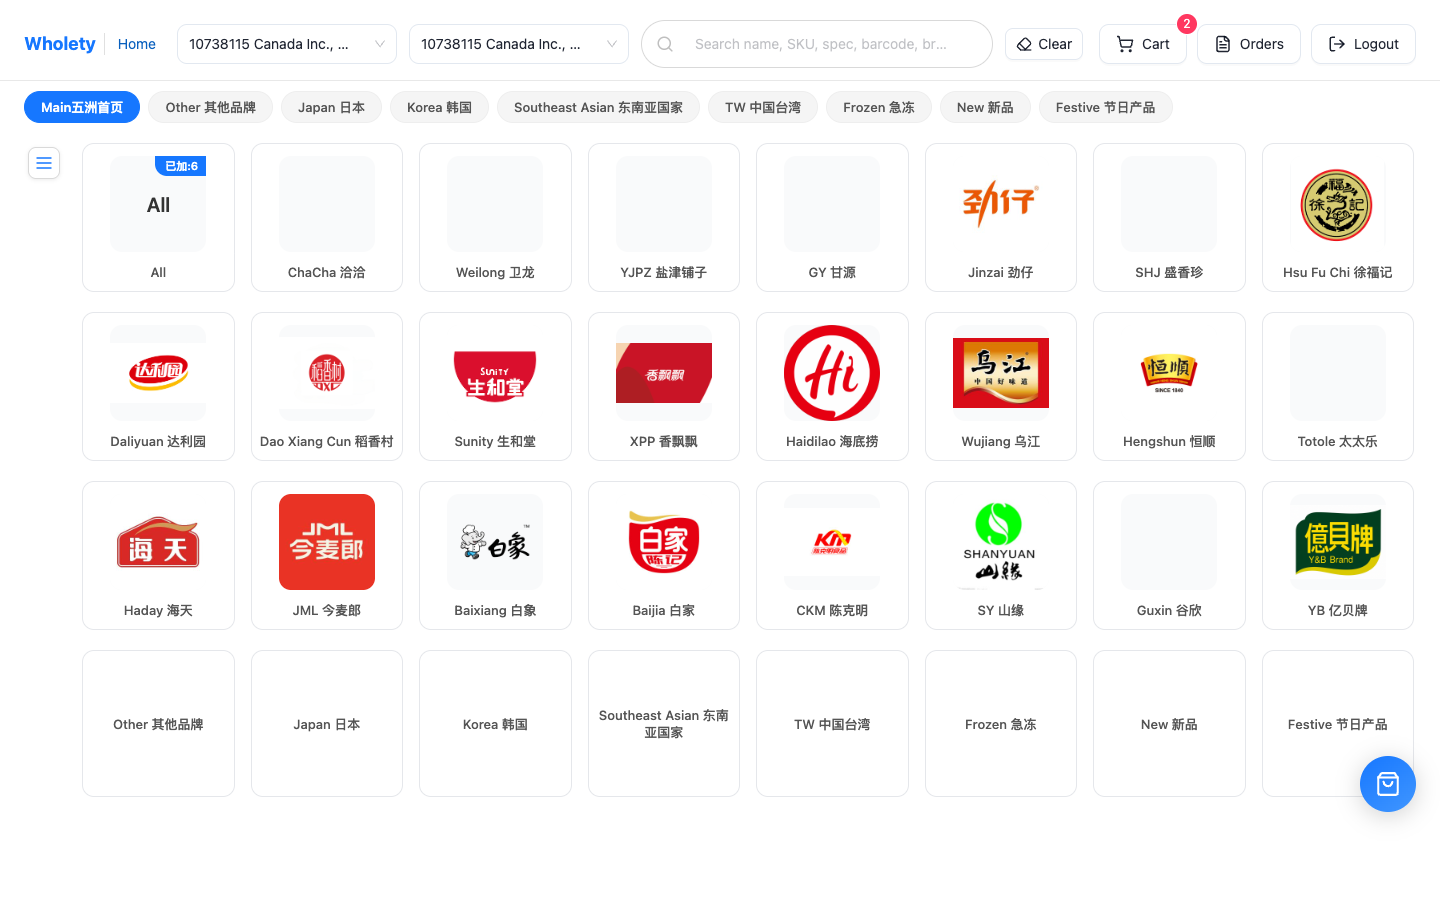Open the Cart button
Image resolution: width=1440 pixels, height=900 pixels.
point(1143,44)
